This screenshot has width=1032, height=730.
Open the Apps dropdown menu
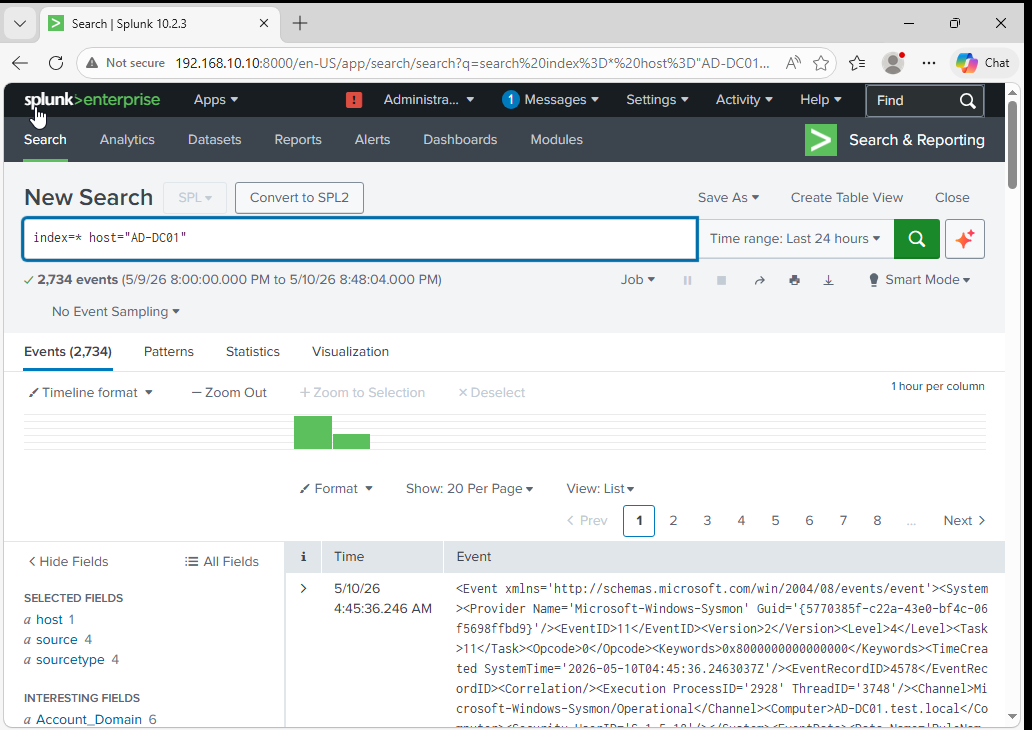[216, 100]
